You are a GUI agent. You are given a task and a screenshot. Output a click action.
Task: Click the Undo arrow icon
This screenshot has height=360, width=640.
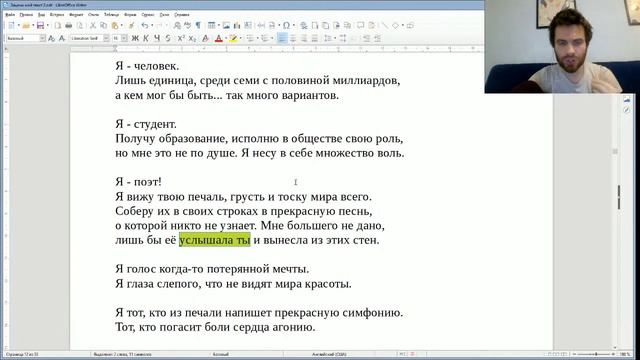coord(145,25)
